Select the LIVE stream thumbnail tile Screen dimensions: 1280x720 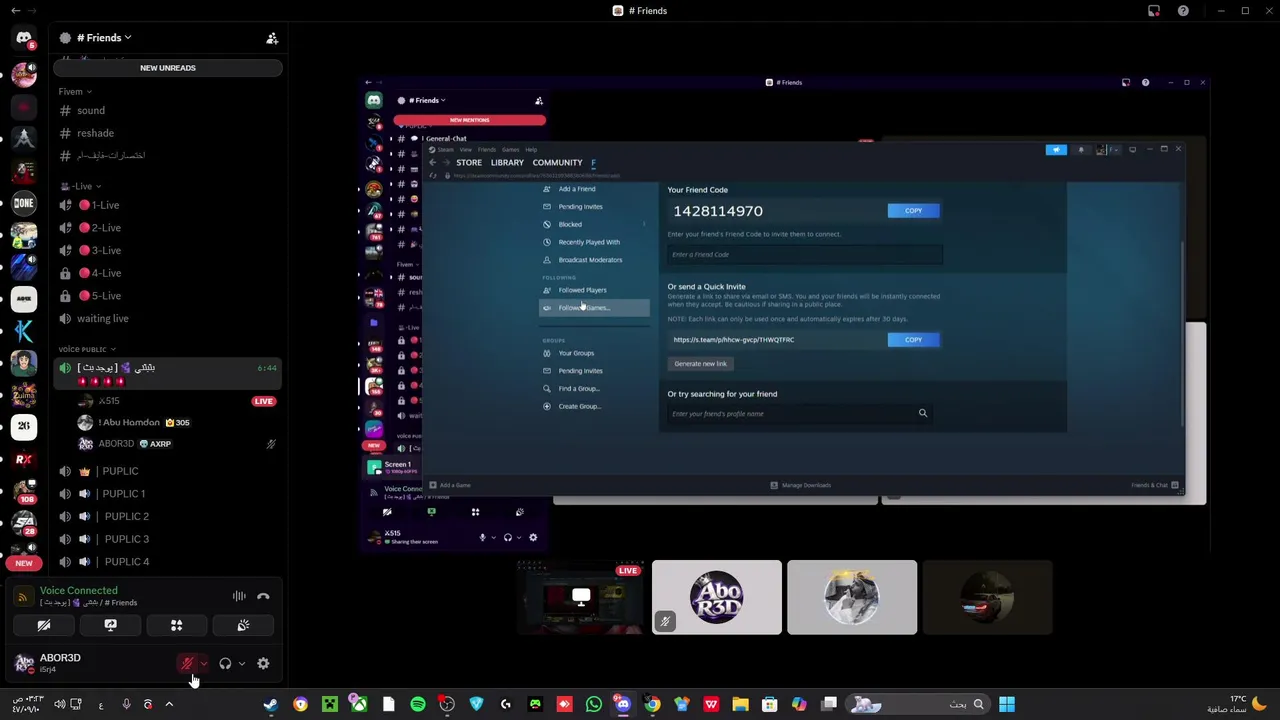(581, 598)
